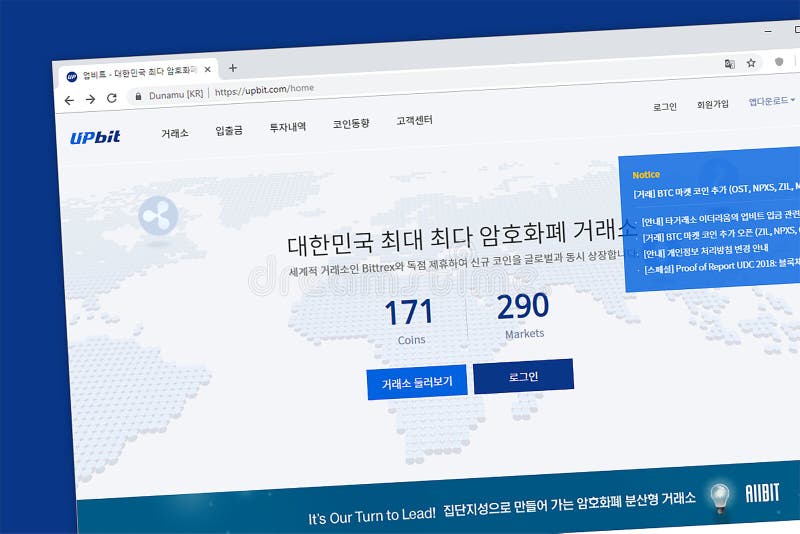Click the AllBit lightbulb icon
The width and height of the screenshot is (800, 534).
pos(720,498)
